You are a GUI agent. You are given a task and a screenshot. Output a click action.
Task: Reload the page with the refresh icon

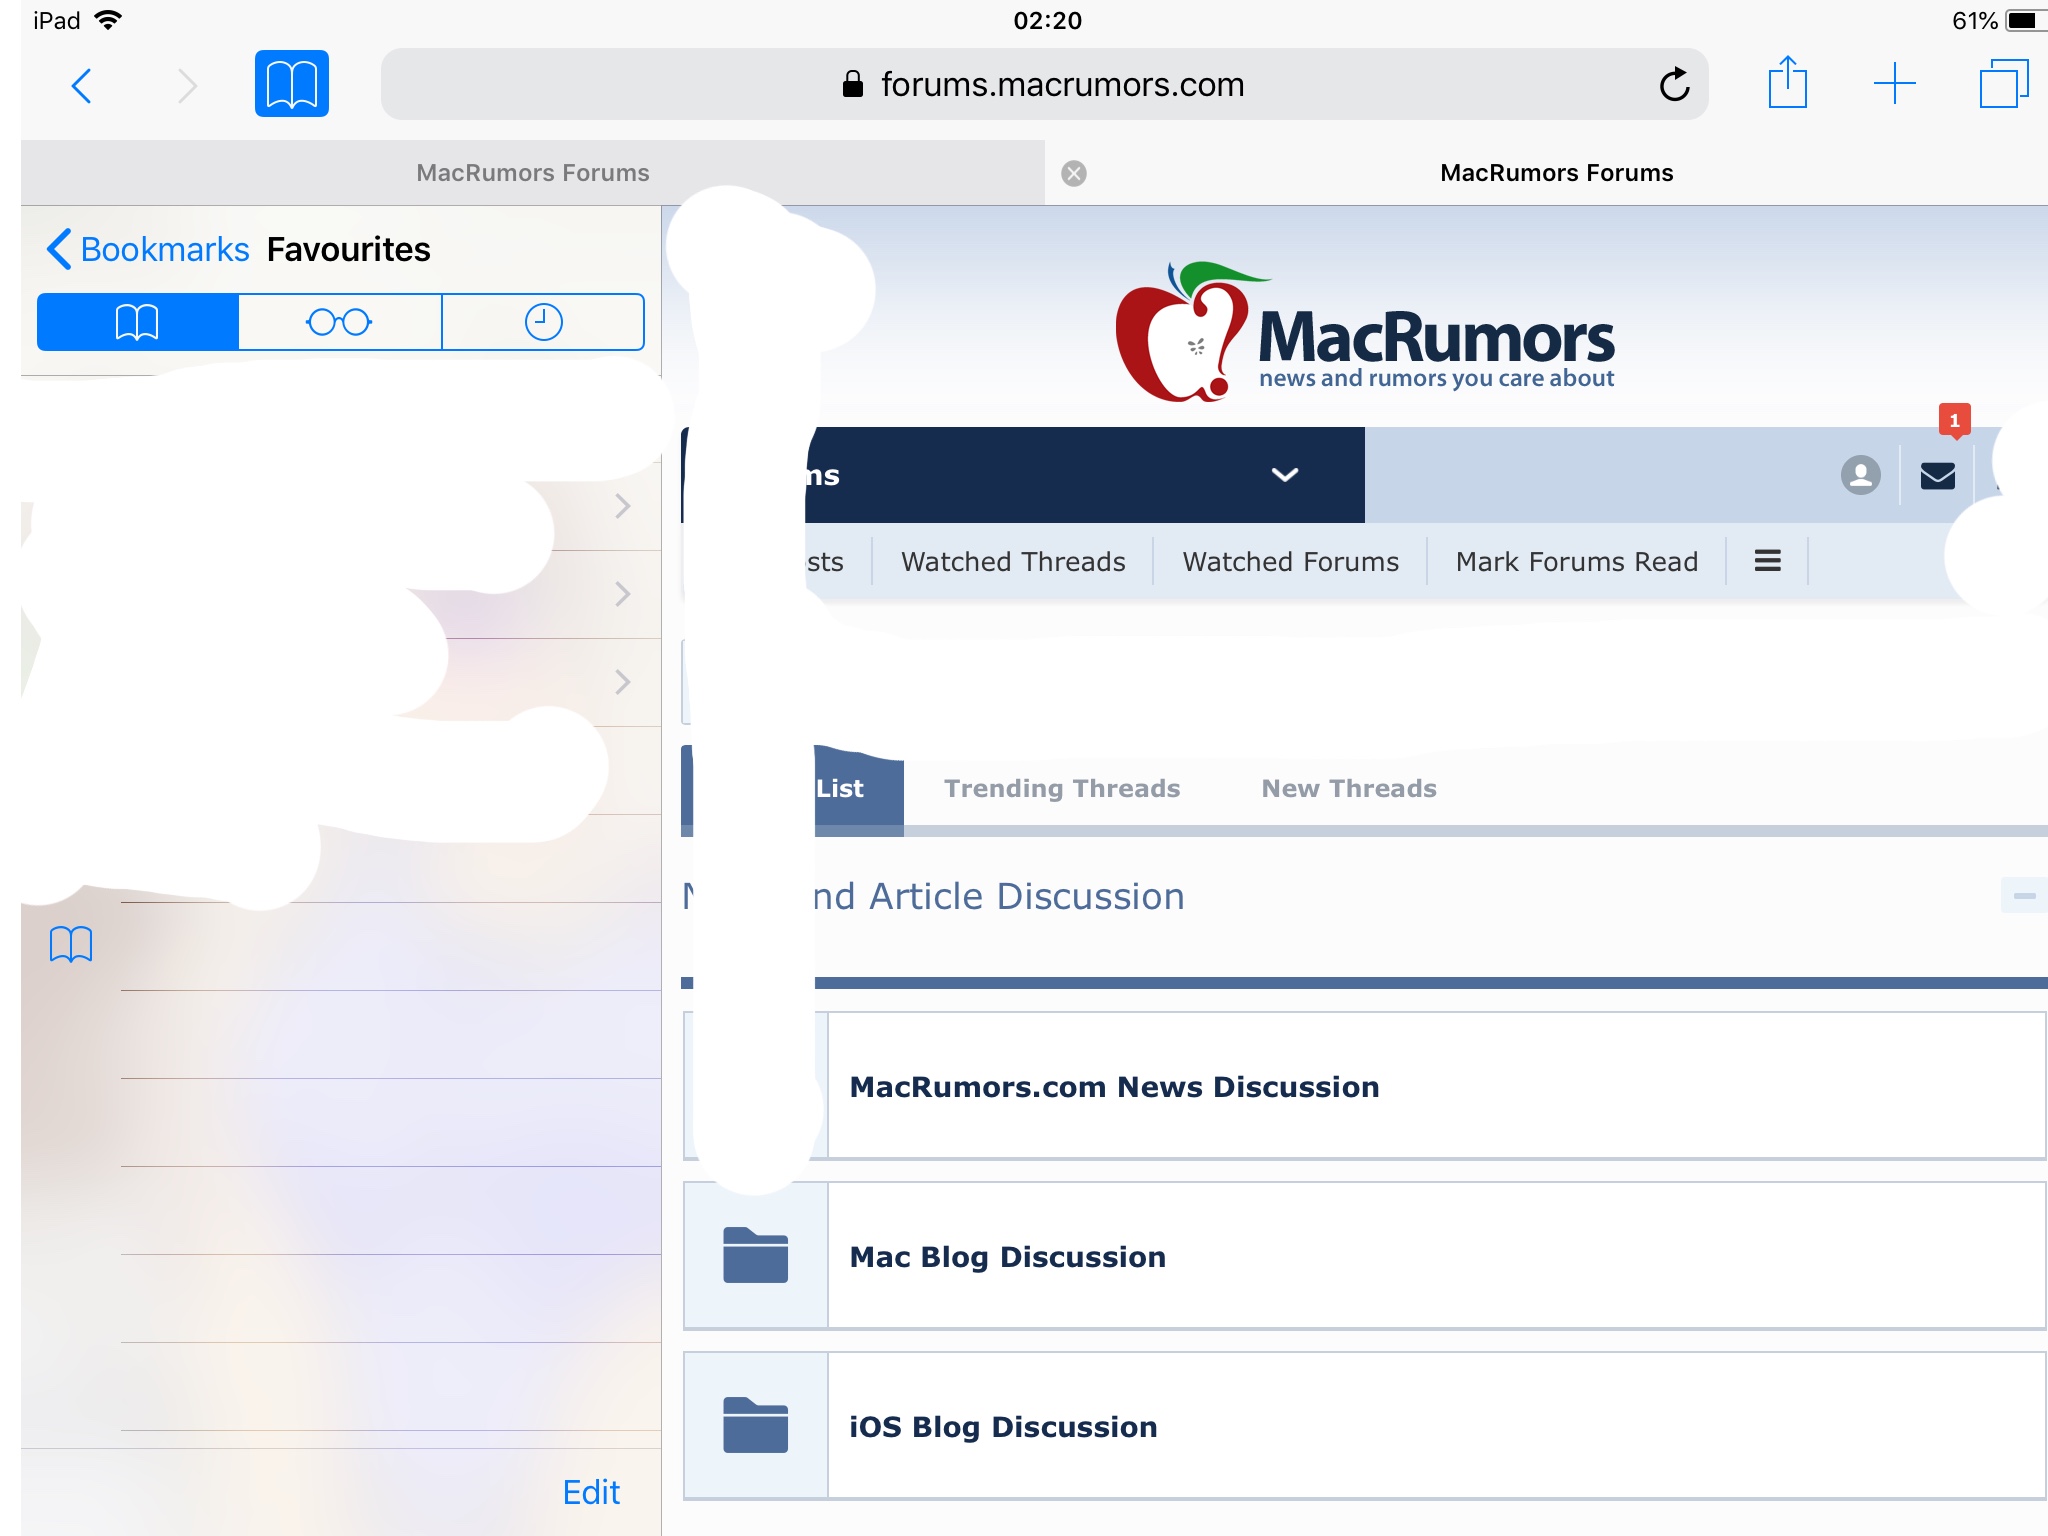pos(1674,85)
